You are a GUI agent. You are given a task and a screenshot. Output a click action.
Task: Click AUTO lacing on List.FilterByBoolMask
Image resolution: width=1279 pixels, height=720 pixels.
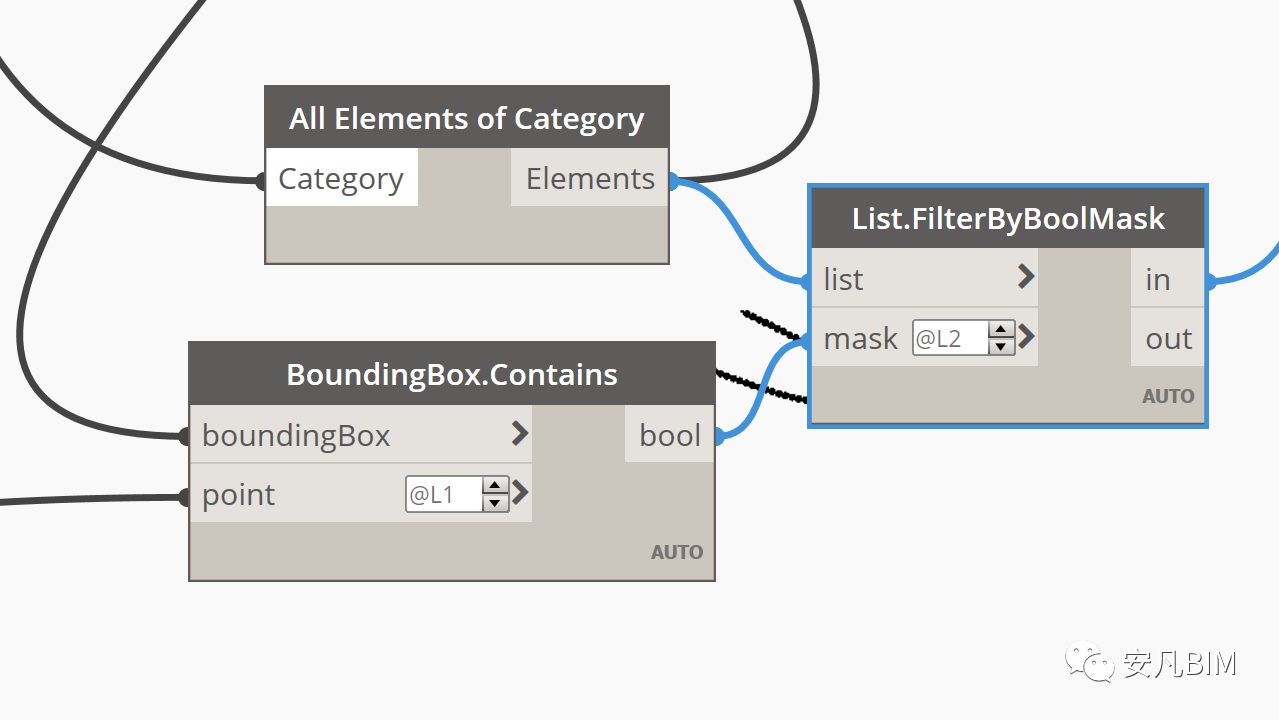point(1168,396)
